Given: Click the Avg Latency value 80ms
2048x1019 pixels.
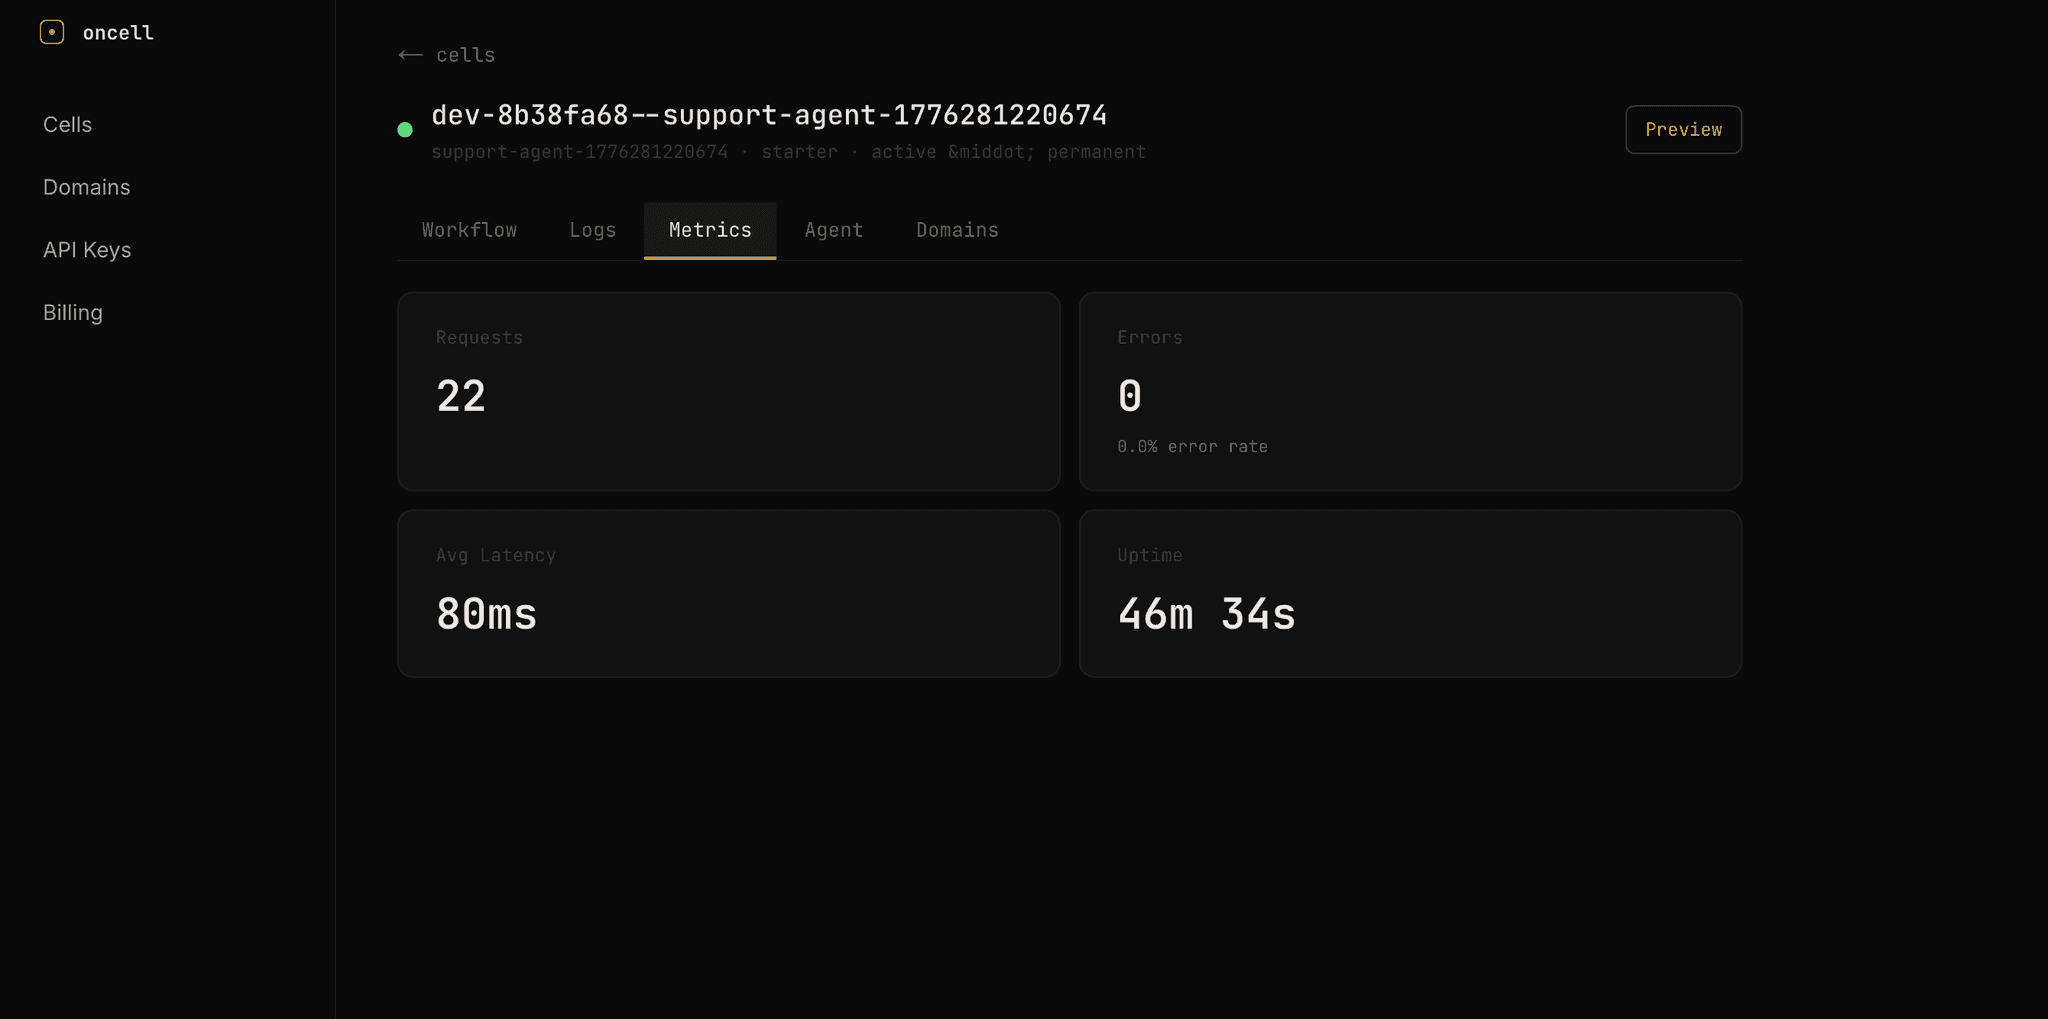Looking at the screenshot, I should [487, 614].
